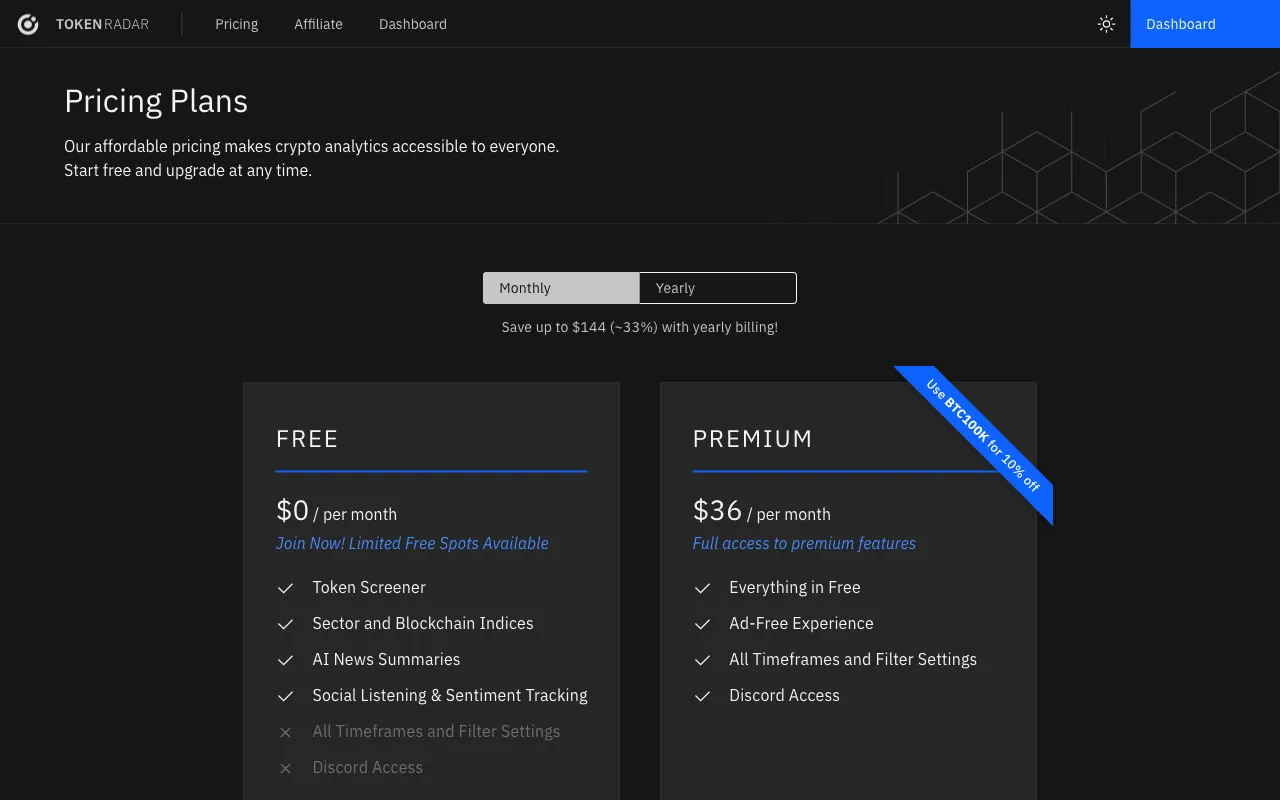Click the $0 per month price
Viewport: 1280px width, 800px height.
click(x=336, y=511)
